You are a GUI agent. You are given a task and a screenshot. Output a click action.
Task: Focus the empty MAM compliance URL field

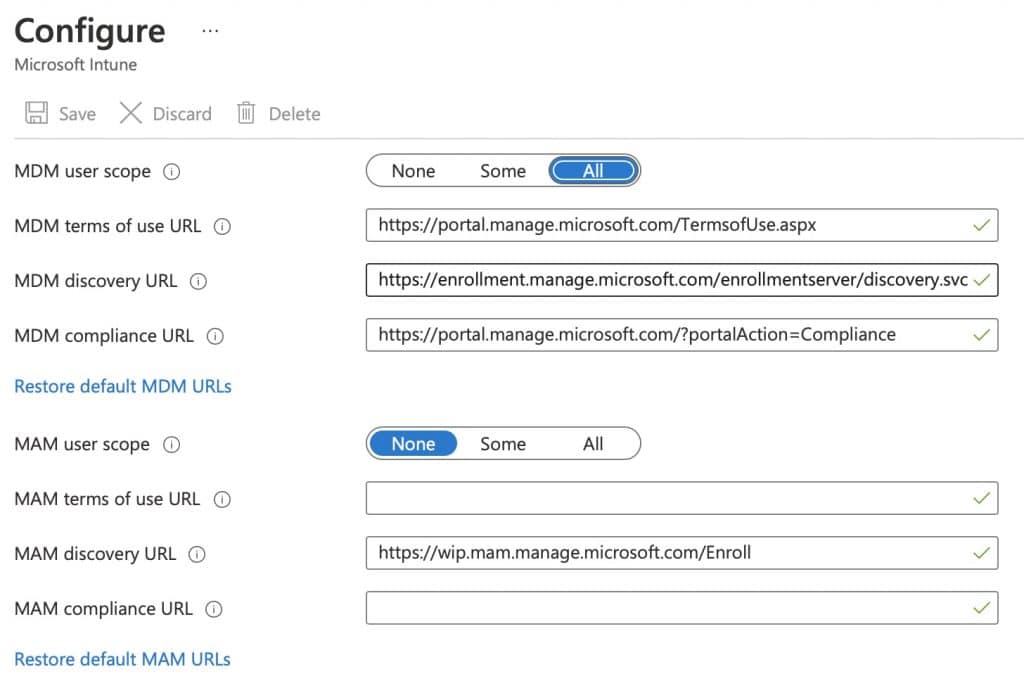coord(682,608)
